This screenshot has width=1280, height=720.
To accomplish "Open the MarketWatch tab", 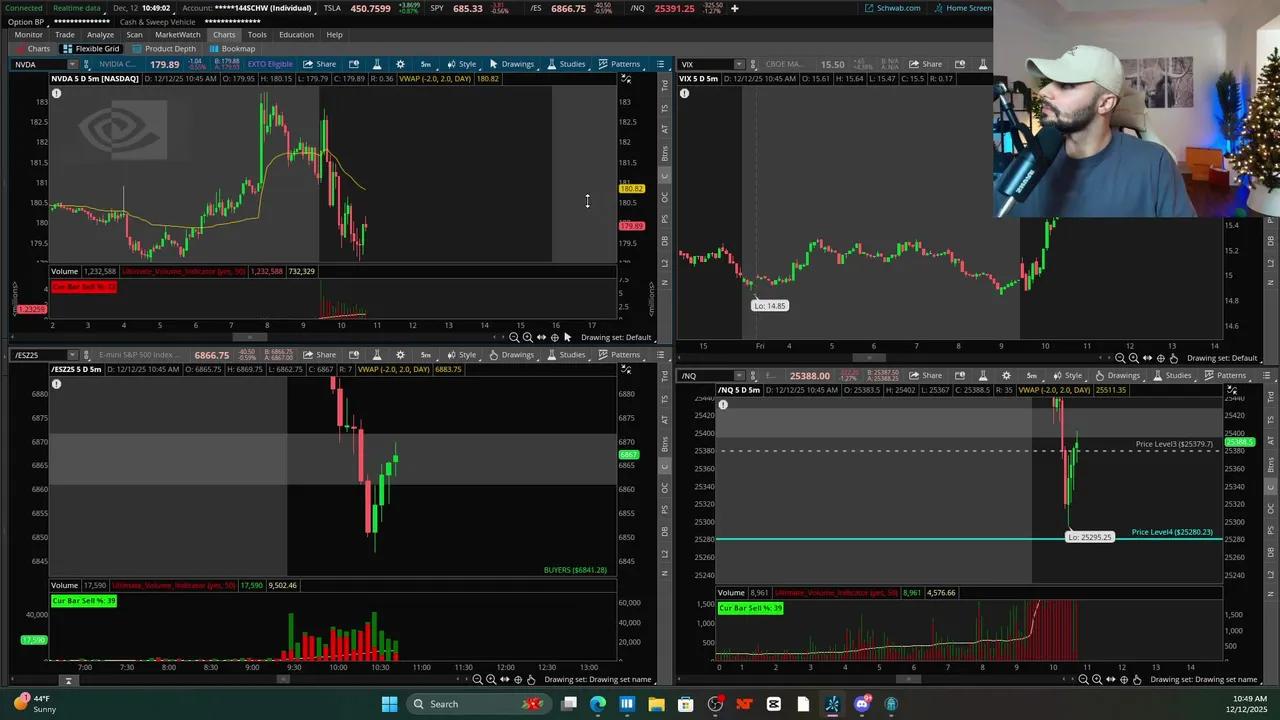I will click(178, 35).
